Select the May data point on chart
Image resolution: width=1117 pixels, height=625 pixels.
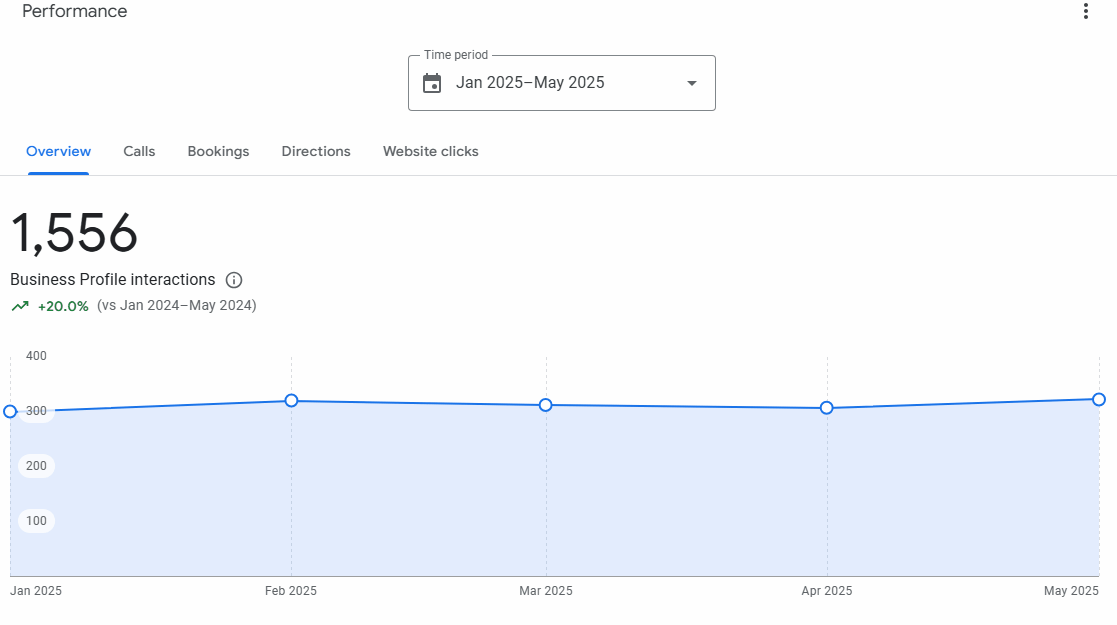1099,399
